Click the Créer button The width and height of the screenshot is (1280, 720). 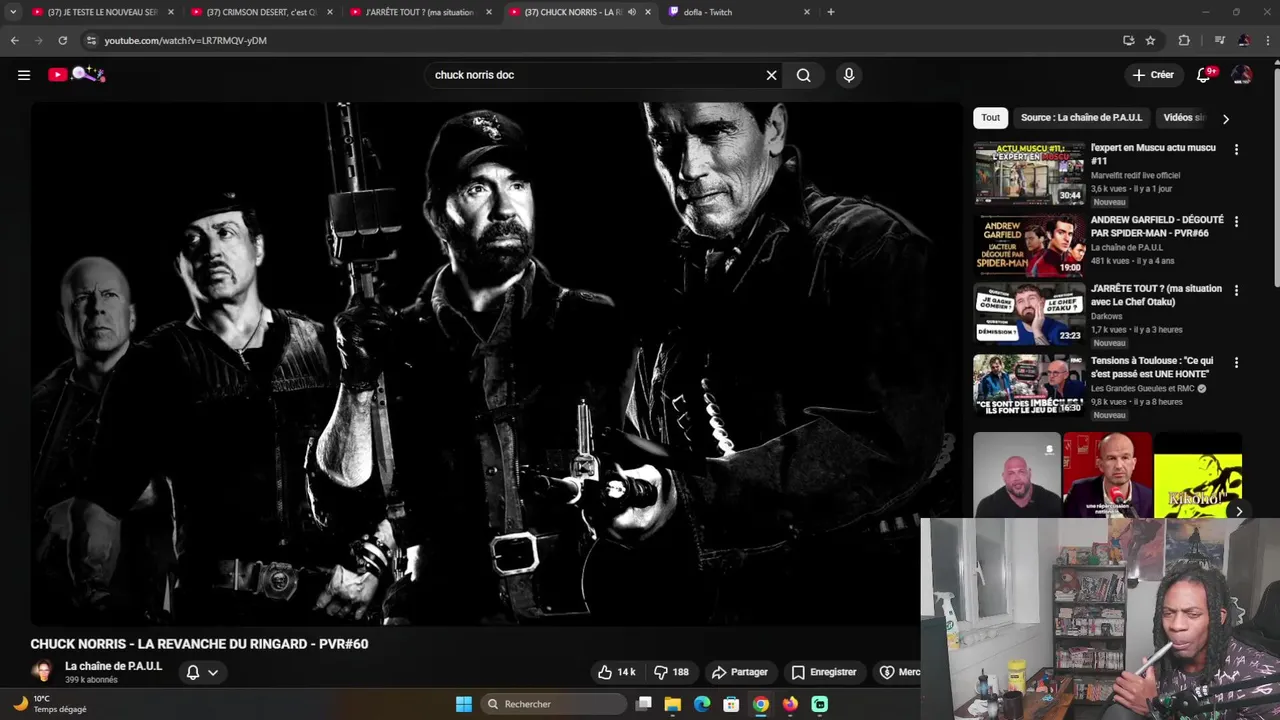(1153, 75)
